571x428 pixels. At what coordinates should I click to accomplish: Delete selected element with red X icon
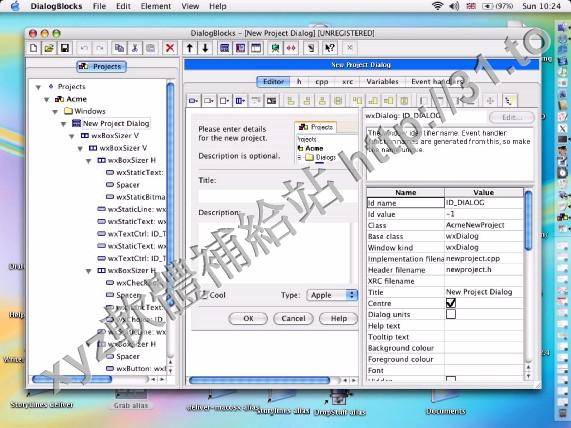pos(170,48)
